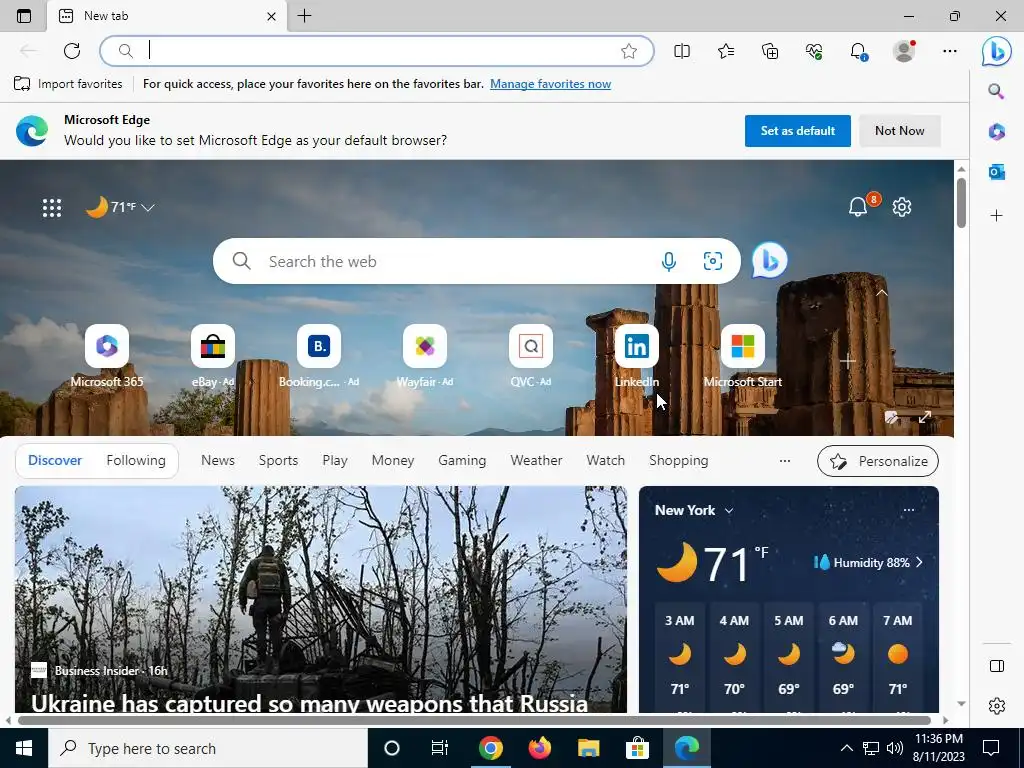This screenshot has width=1024, height=768.
Task: Open Outlook in the sidebar
Action: (x=996, y=172)
